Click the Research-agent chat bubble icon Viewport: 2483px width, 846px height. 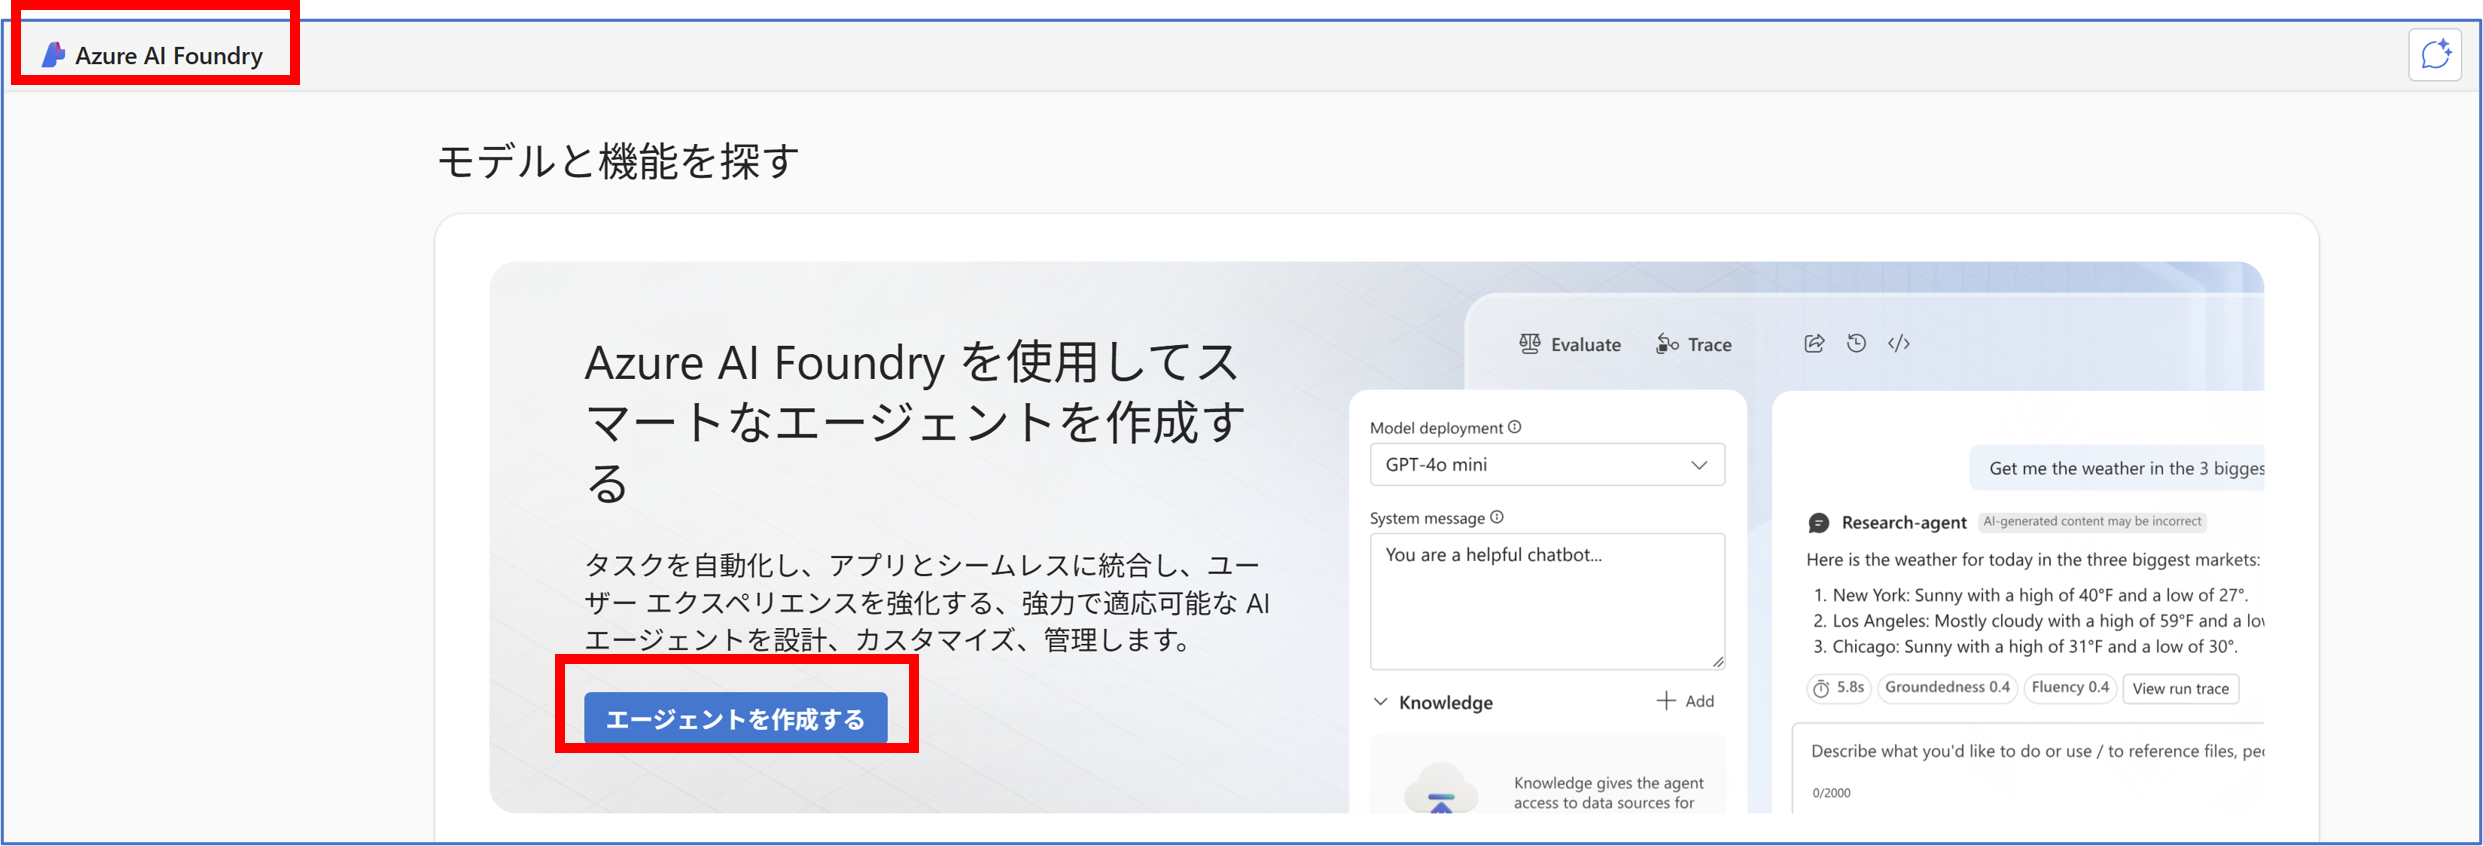coord(1819,522)
